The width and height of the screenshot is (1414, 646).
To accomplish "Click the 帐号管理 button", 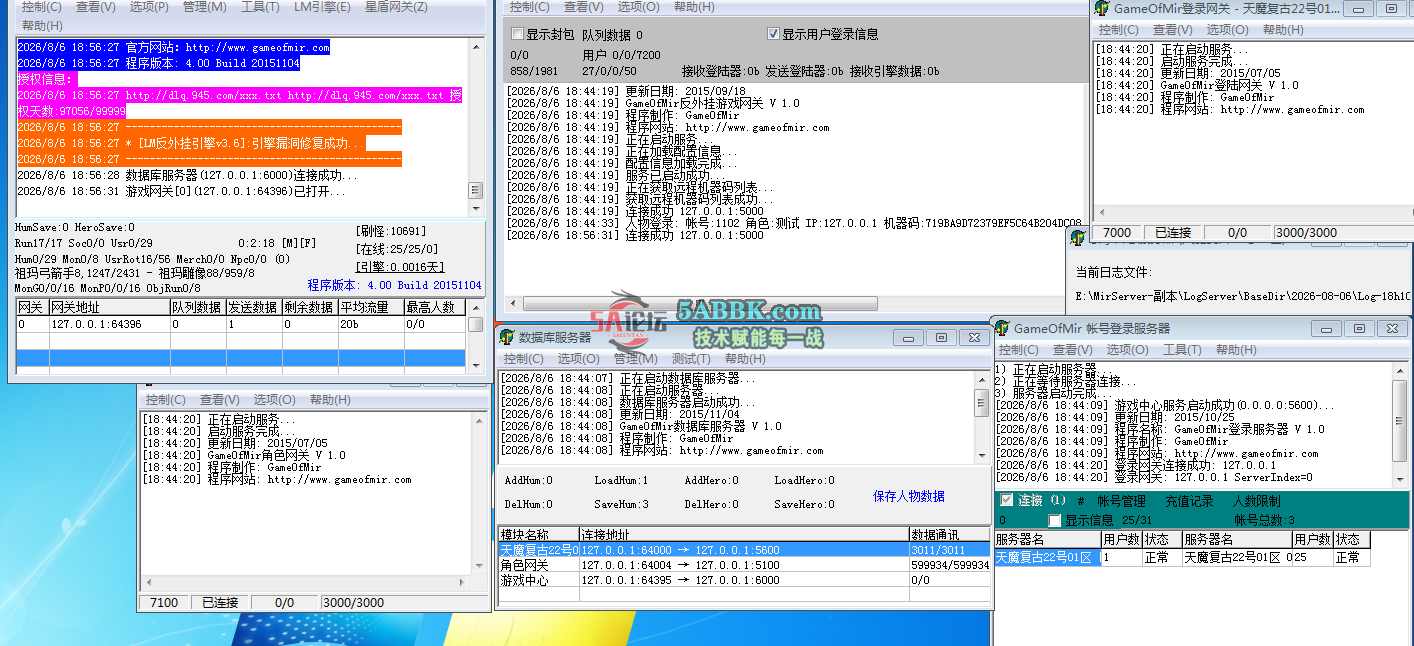I will [x=1121, y=501].
